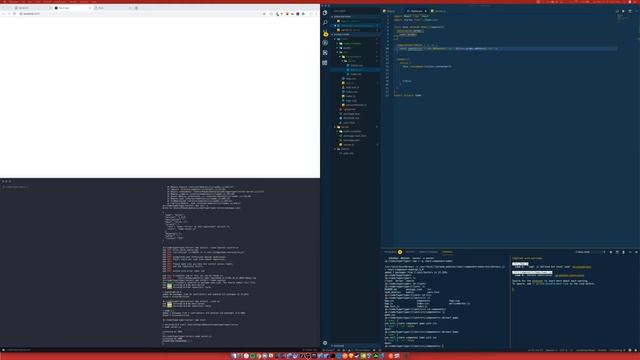Switch to the third editor tab
This screenshot has height=360, width=640.
[x=440, y=11]
